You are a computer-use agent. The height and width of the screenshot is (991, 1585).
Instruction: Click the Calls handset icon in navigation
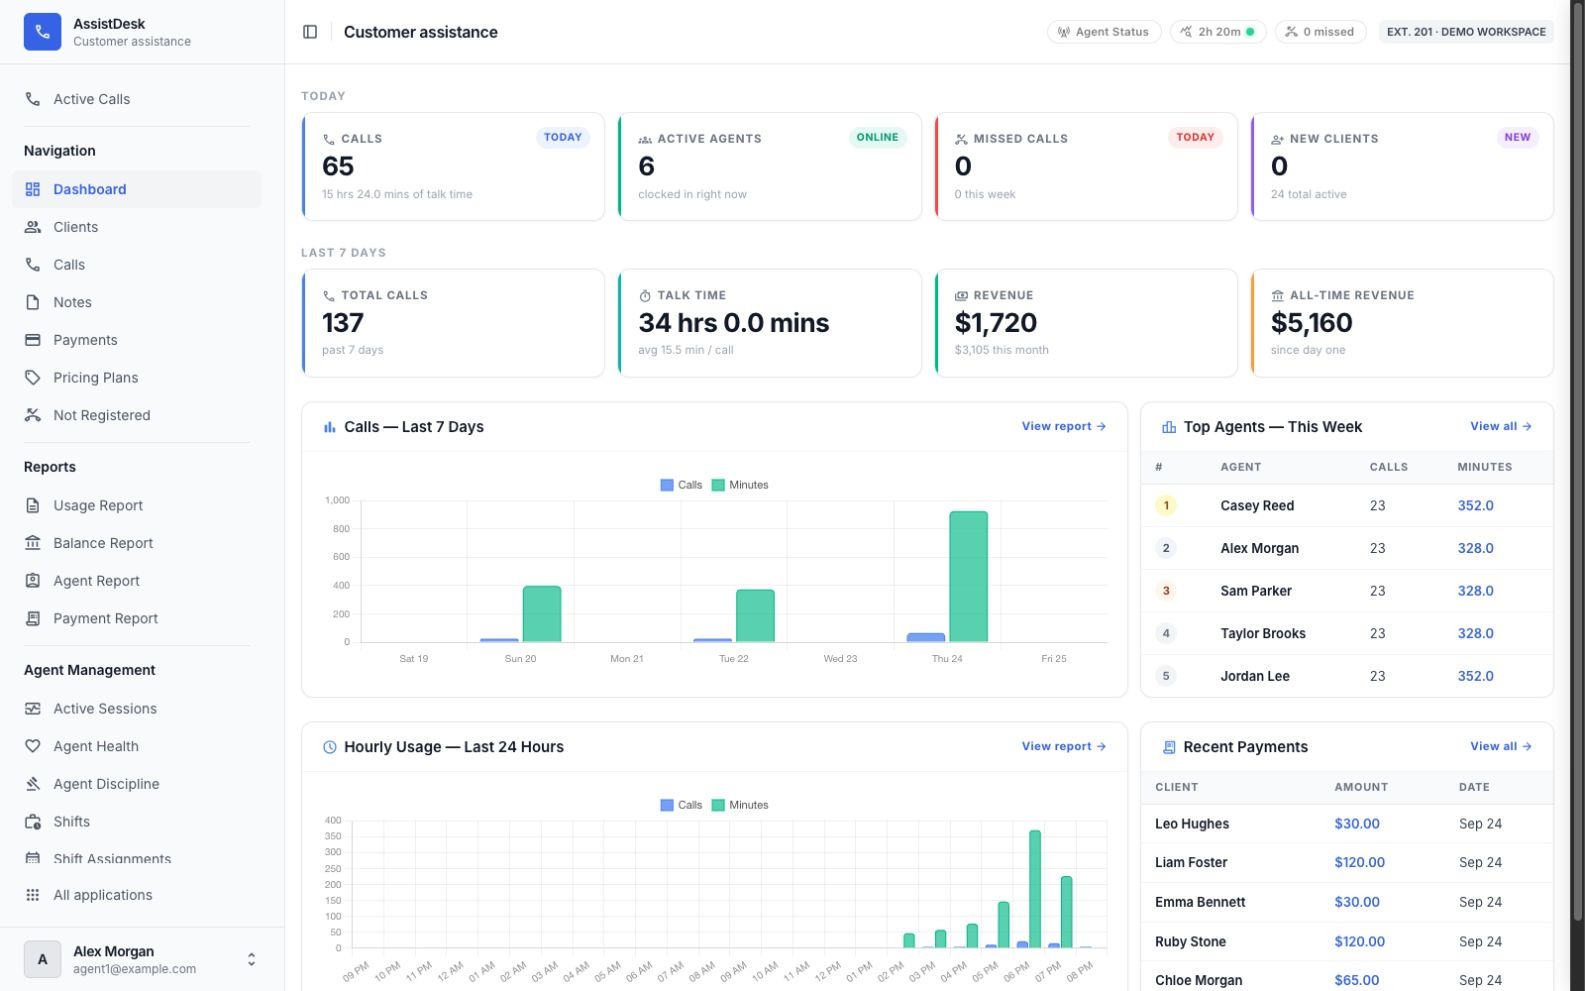tap(33, 265)
